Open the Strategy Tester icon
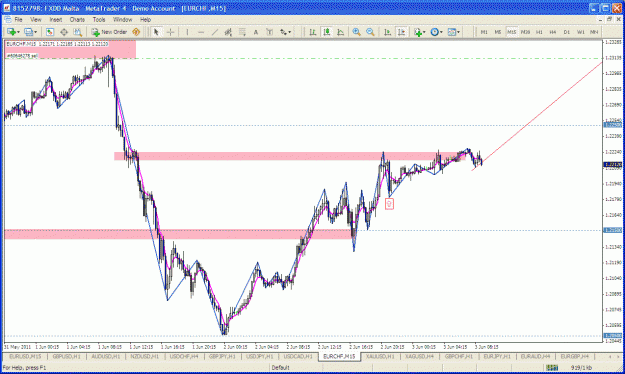625x374 pixels. (78, 32)
